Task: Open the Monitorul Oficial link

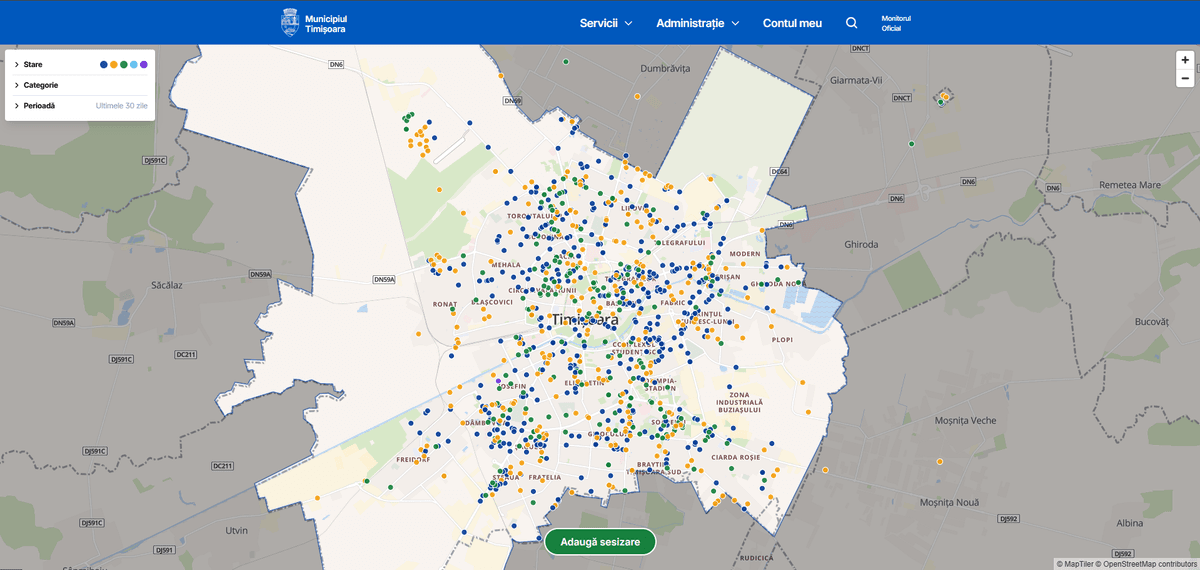Action: pyautogui.click(x=896, y=23)
